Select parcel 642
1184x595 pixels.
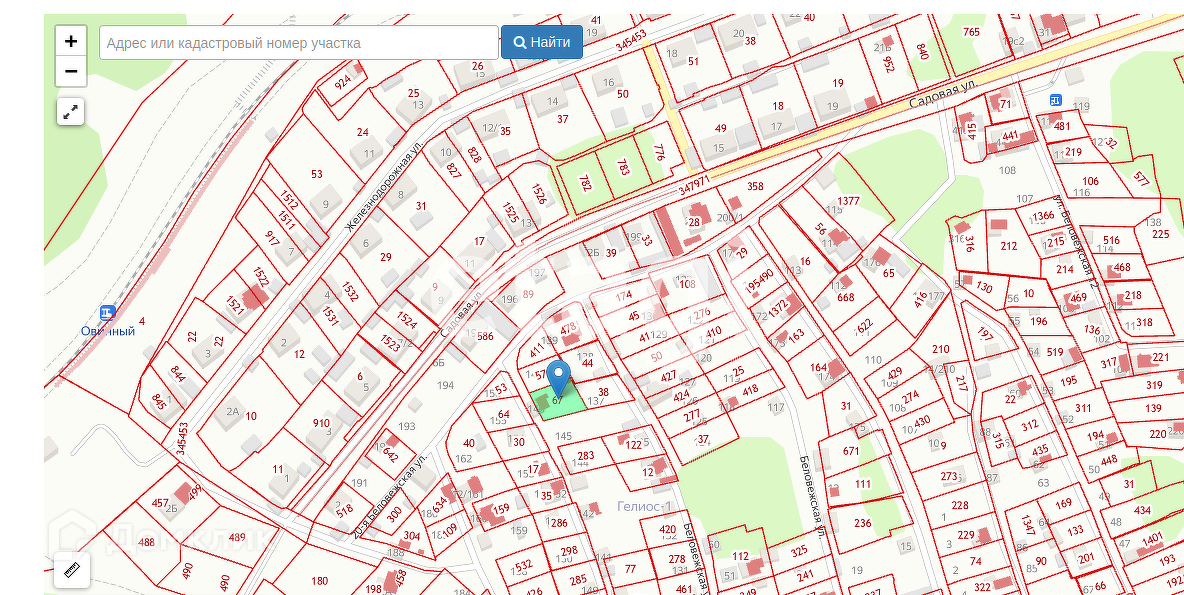tap(390, 454)
